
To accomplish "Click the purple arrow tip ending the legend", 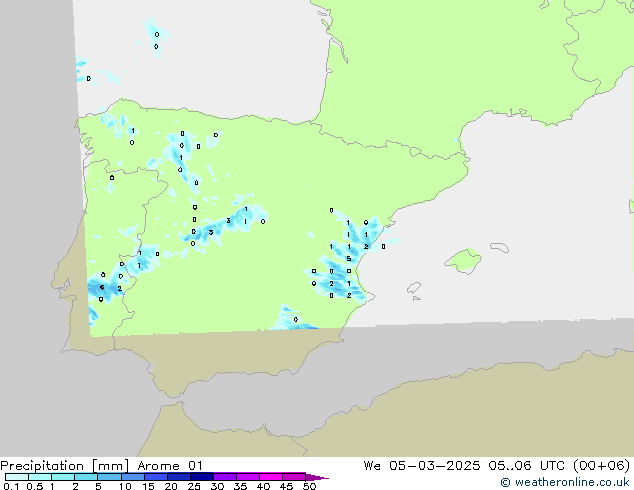I will point(317,477).
